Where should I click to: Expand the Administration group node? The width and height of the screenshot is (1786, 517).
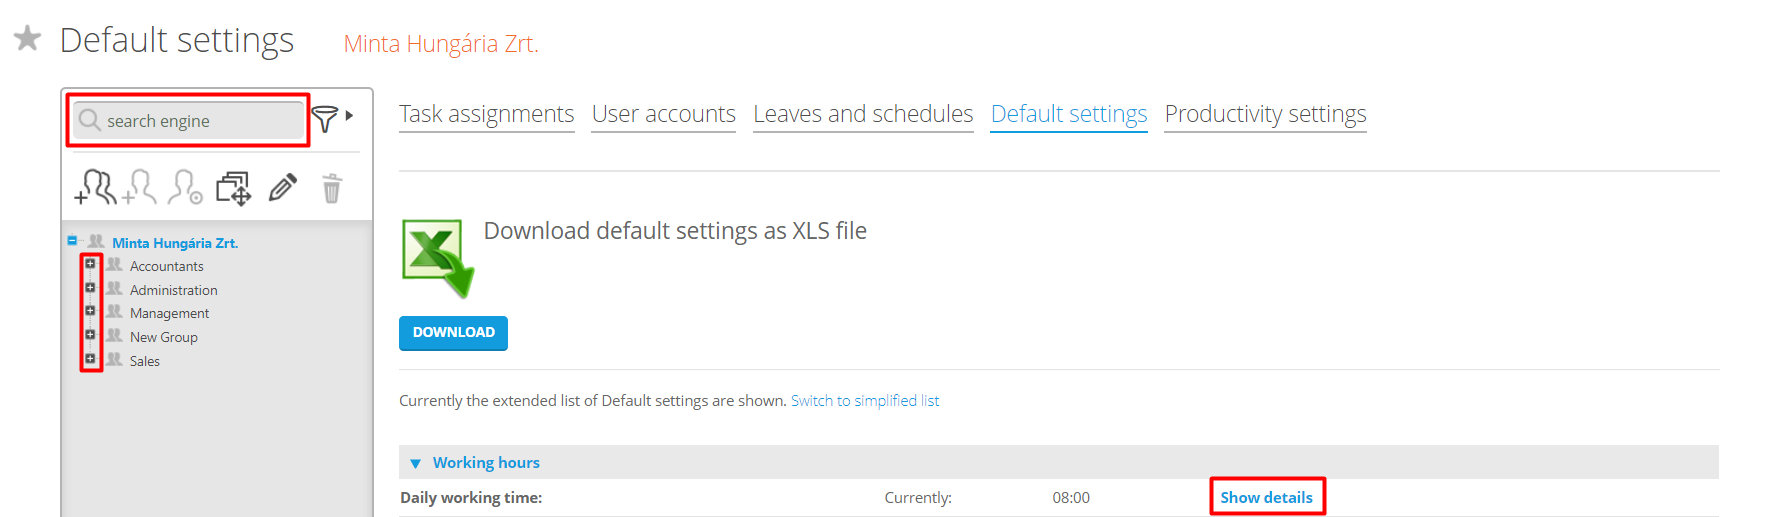90,288
